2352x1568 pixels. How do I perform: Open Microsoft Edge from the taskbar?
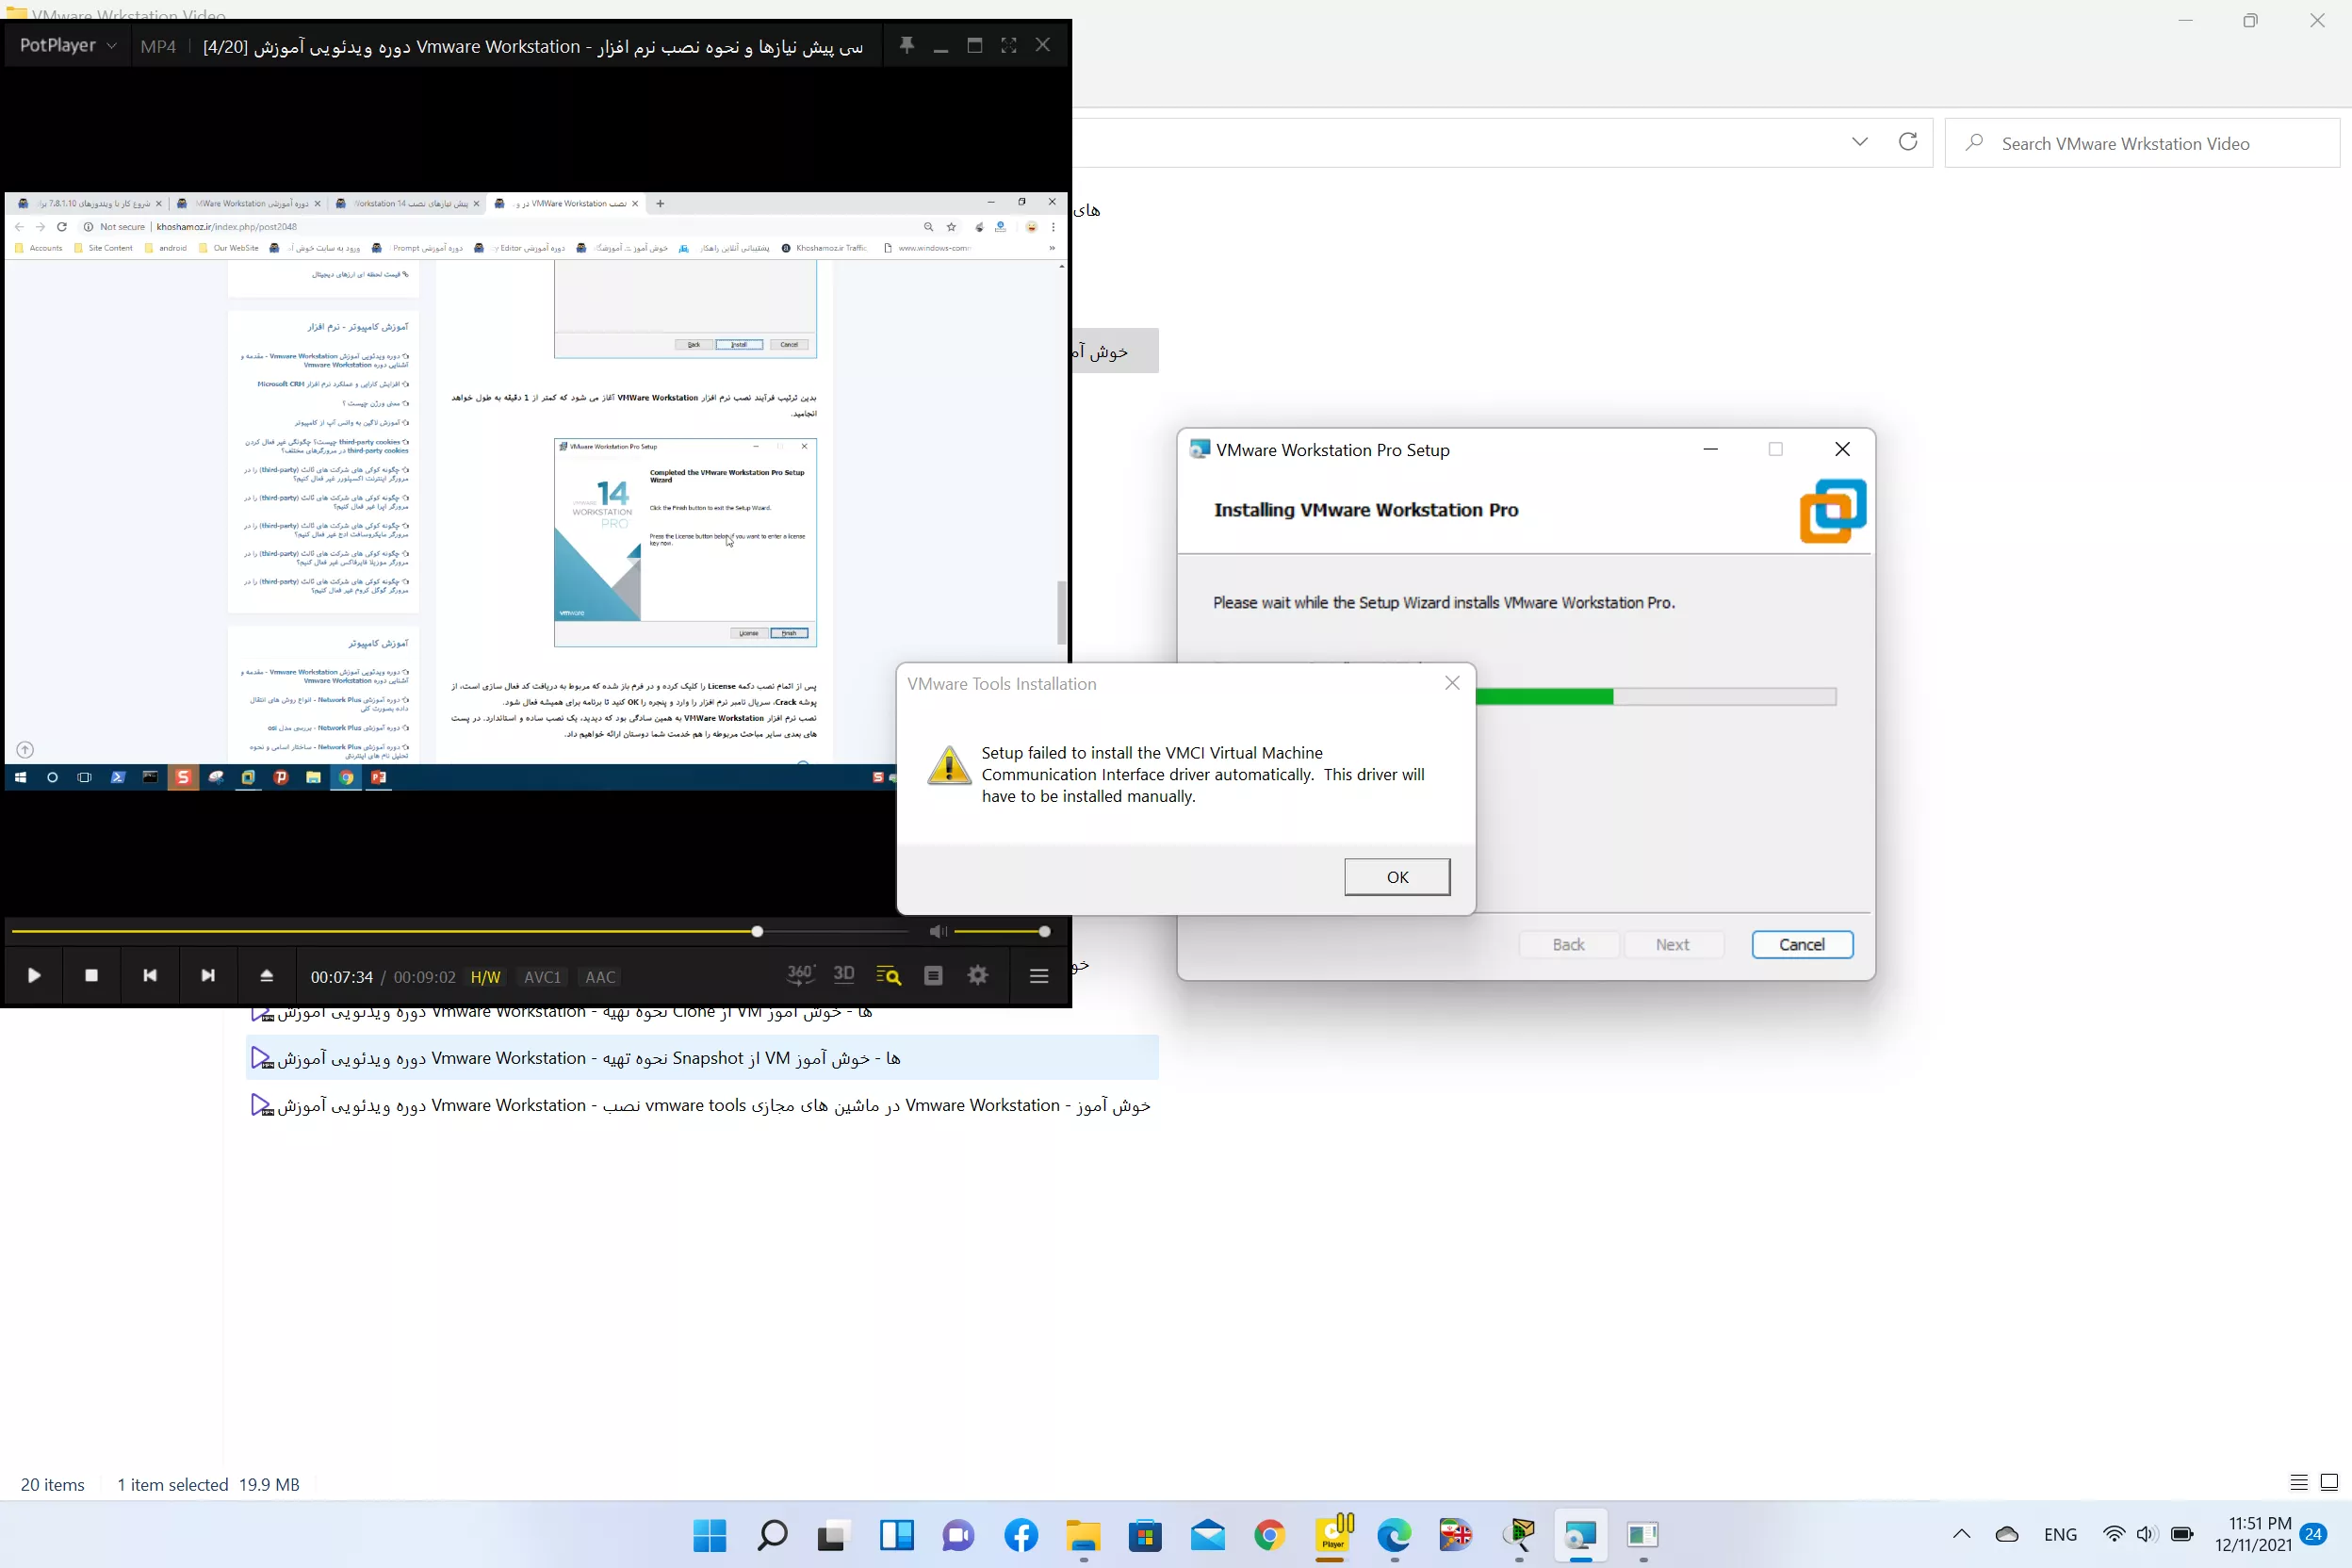pyautogui.click(x=1394, y=1535)
